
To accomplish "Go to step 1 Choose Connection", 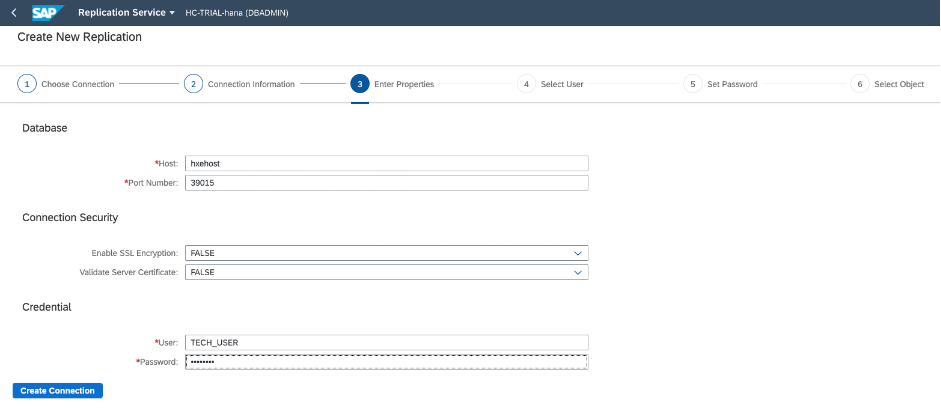I will click(66, 84).
